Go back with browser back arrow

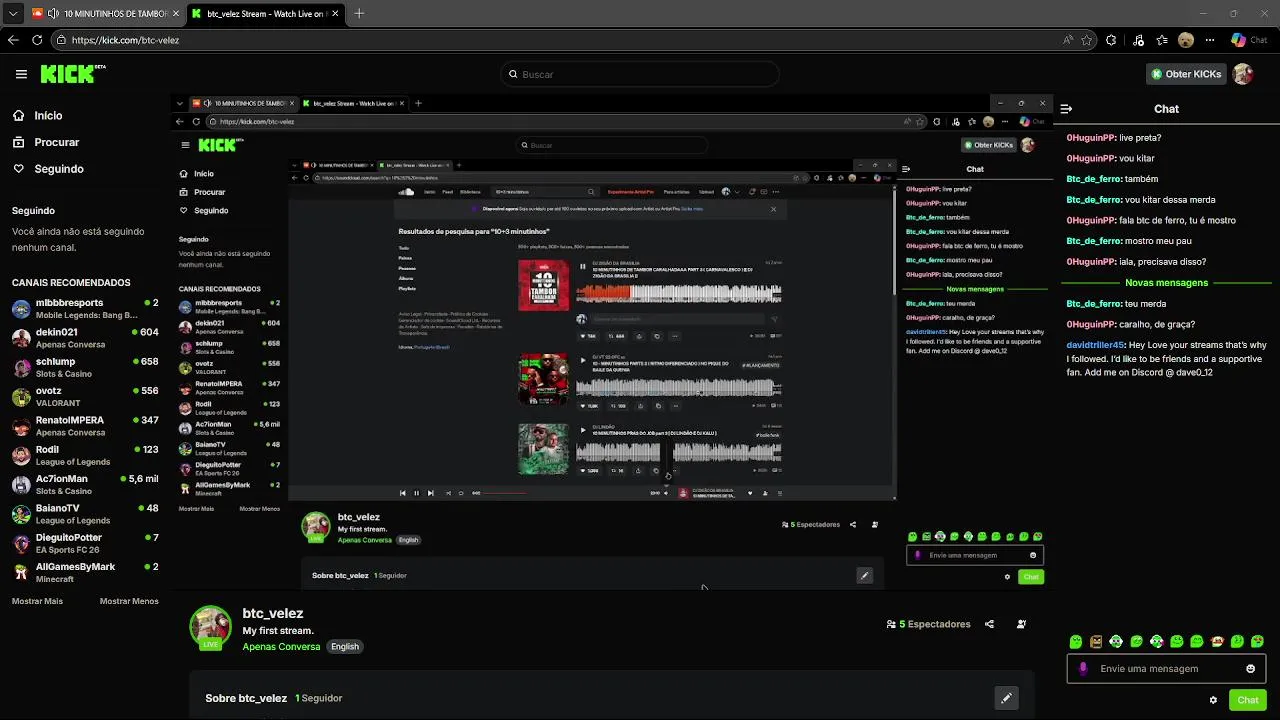[x=13, y=40]
